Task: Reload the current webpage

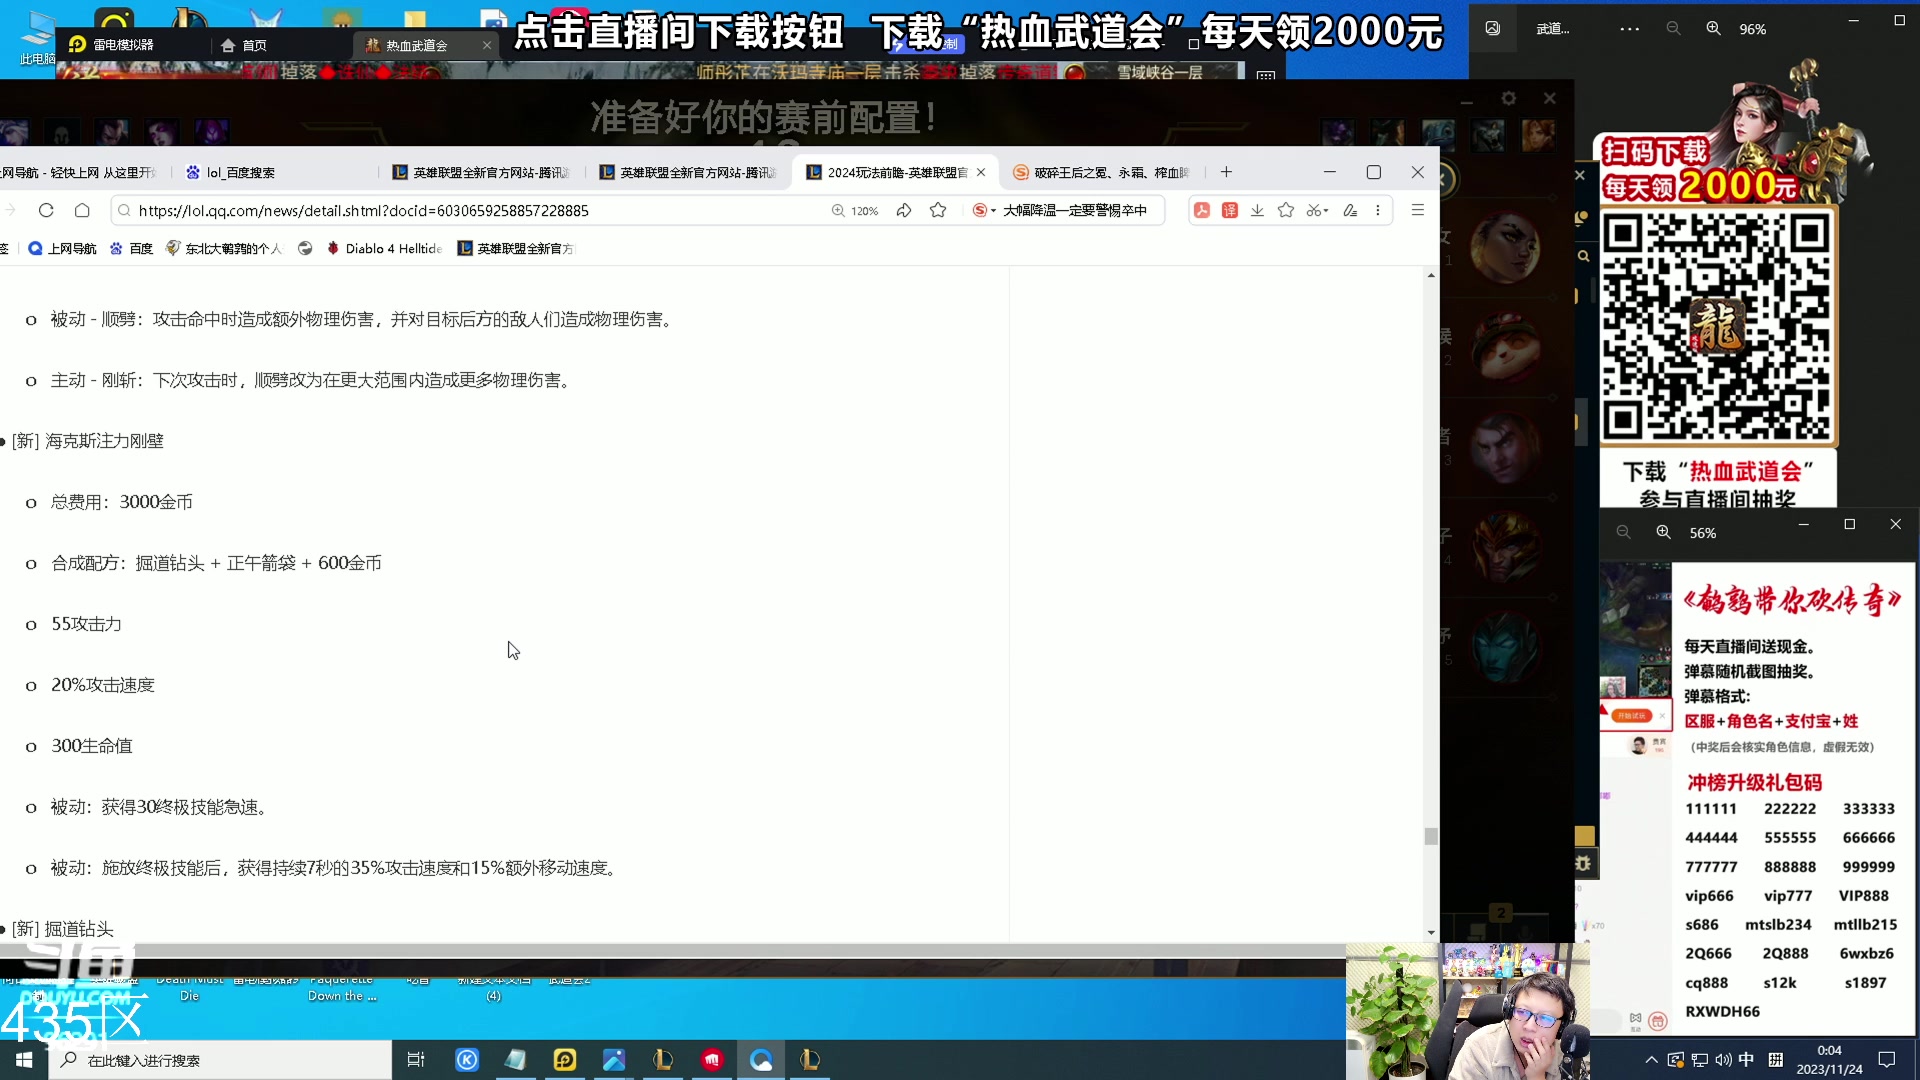Action: [x=46, y=210]
